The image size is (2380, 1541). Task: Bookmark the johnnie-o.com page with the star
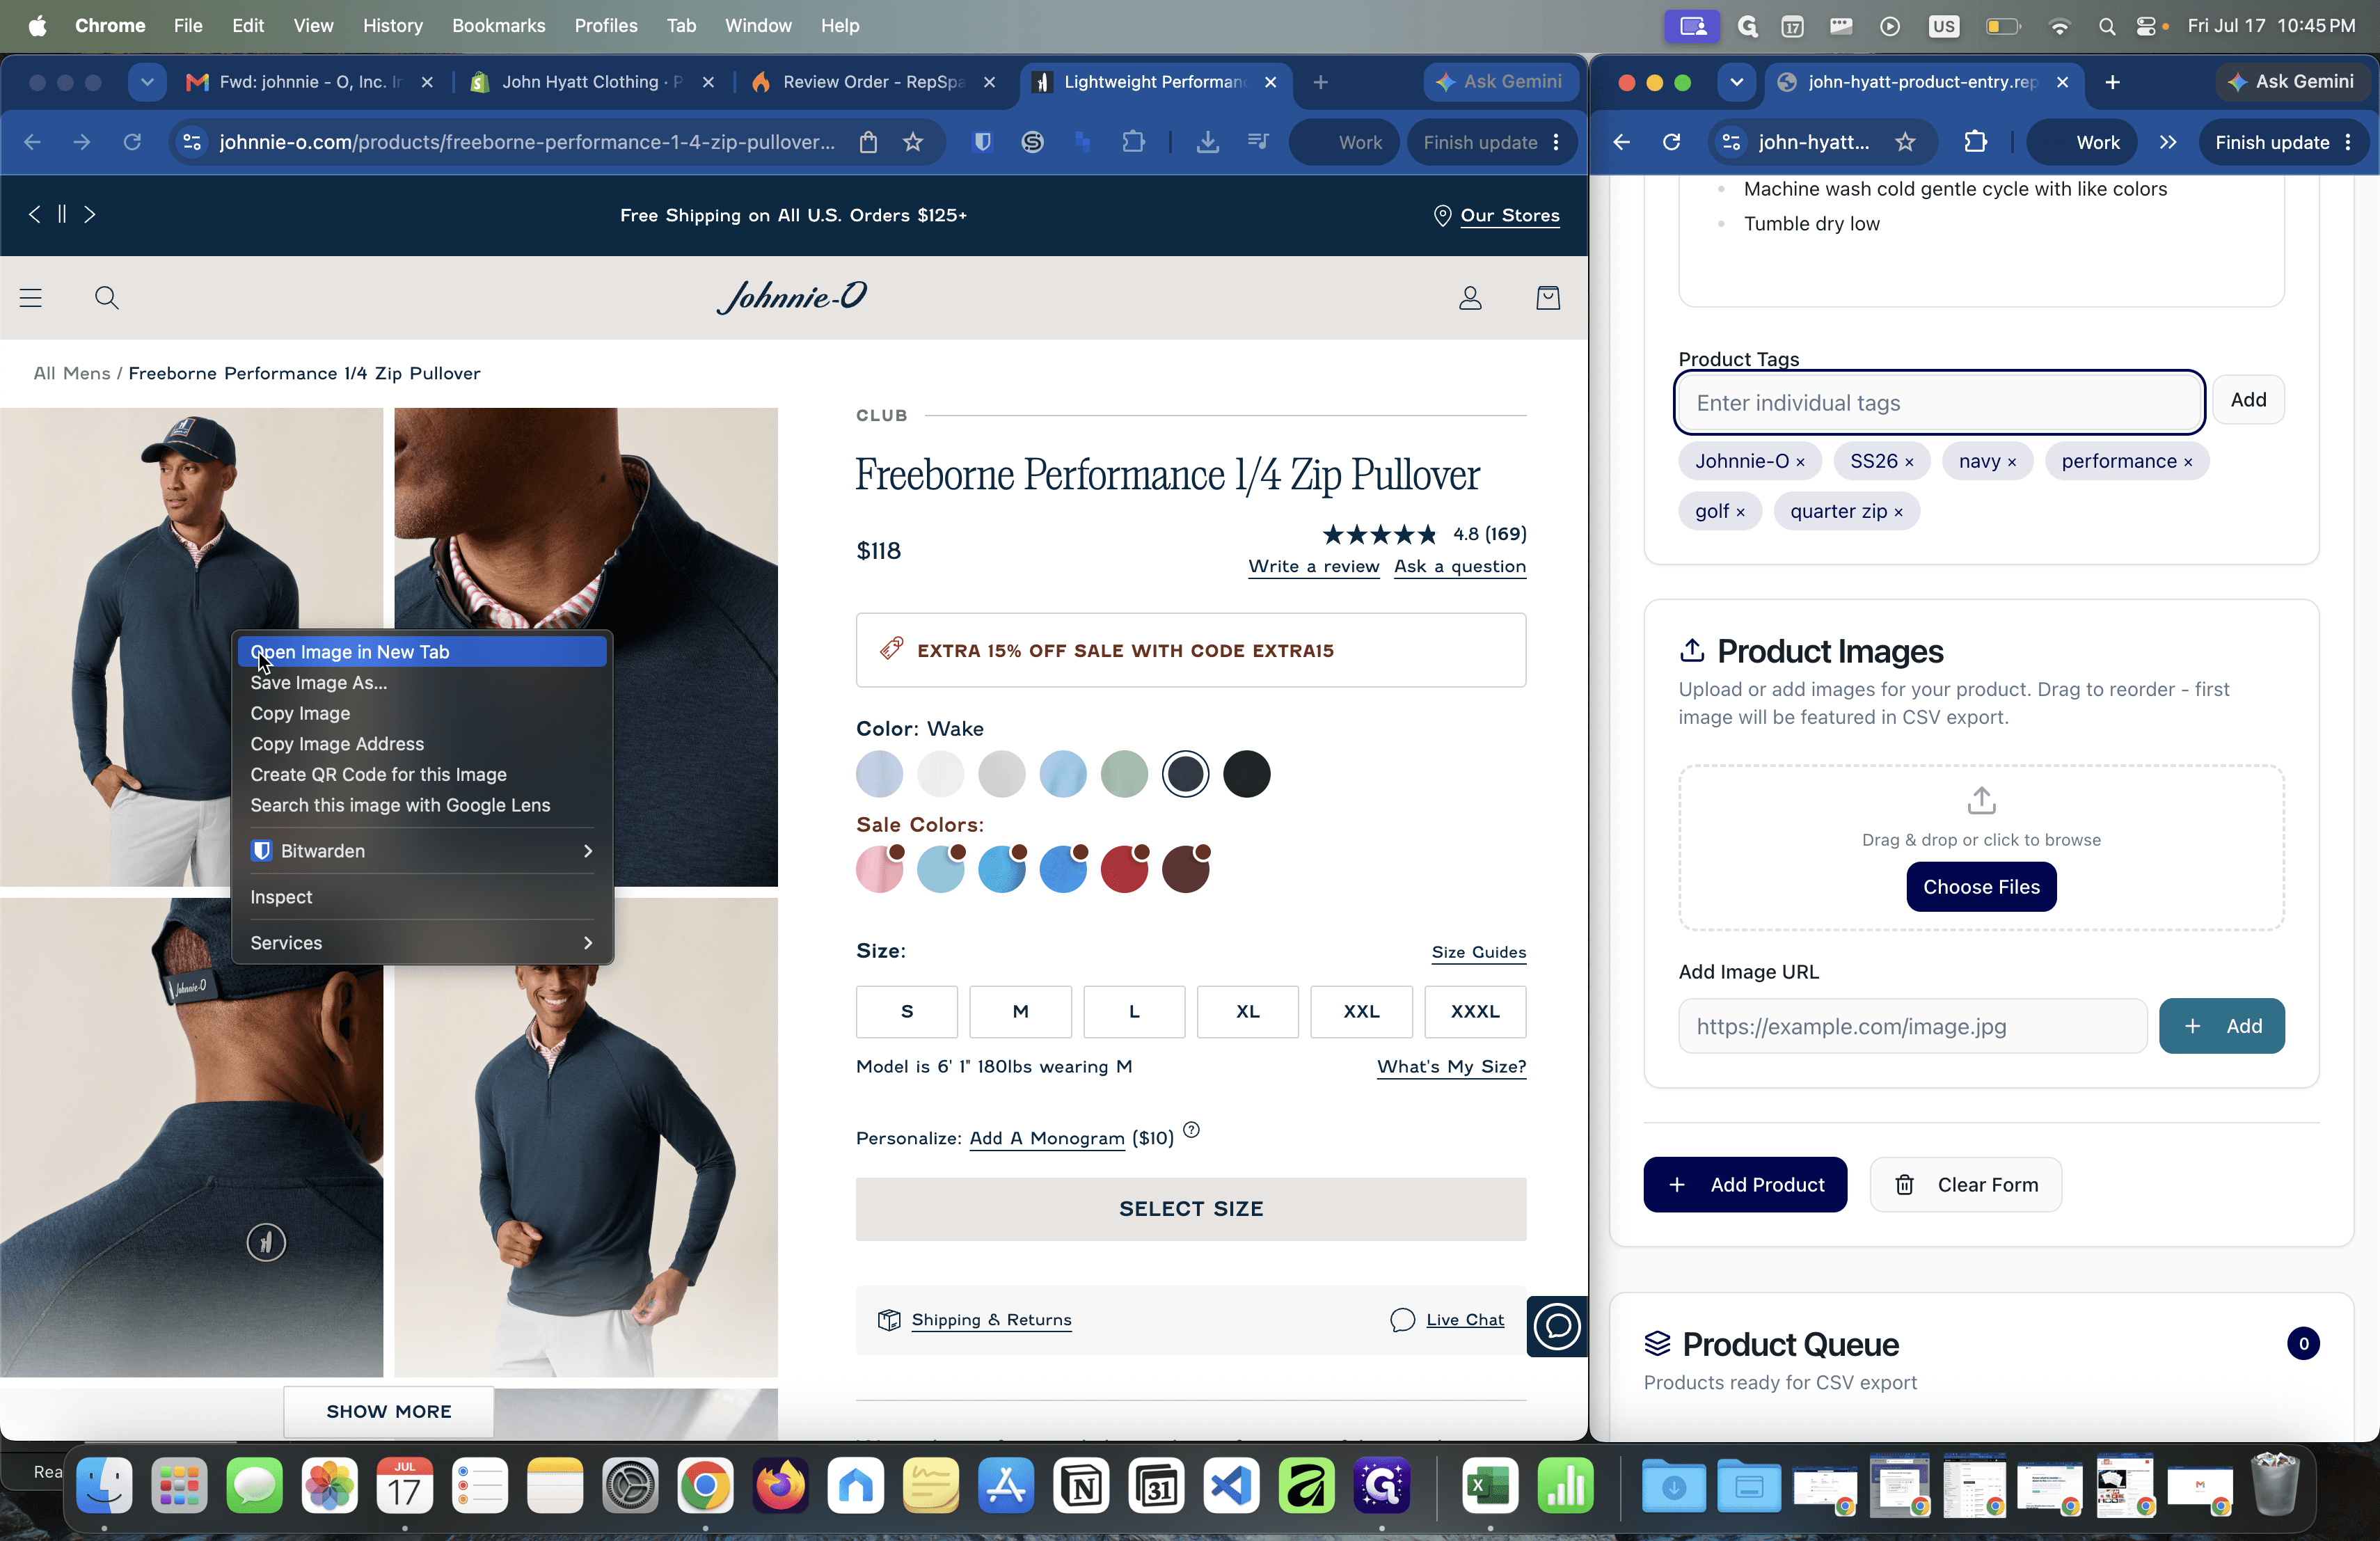pyautogui.click(x=912, y=142)
